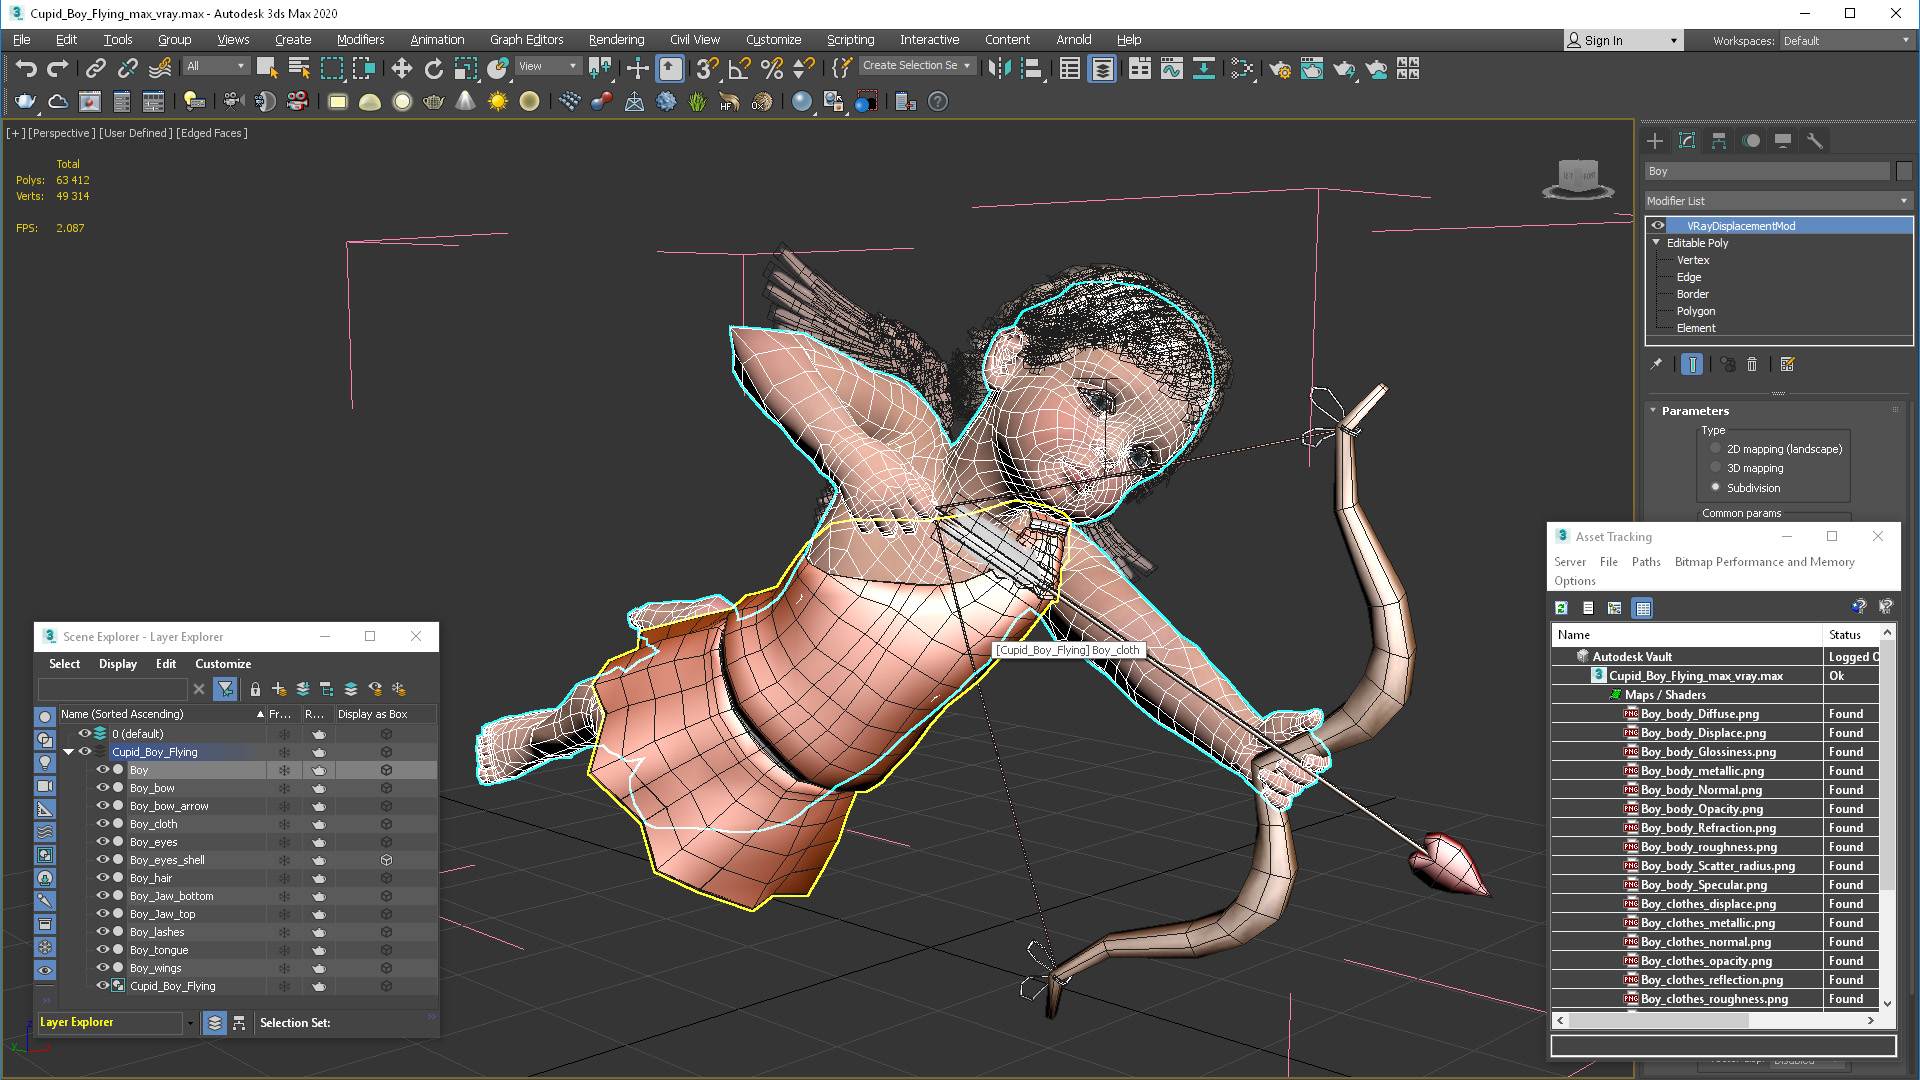The height and width of the screenshot is (1080, 1920).
Task: Open the selection filter All dropdown
Action: (216, 66)
